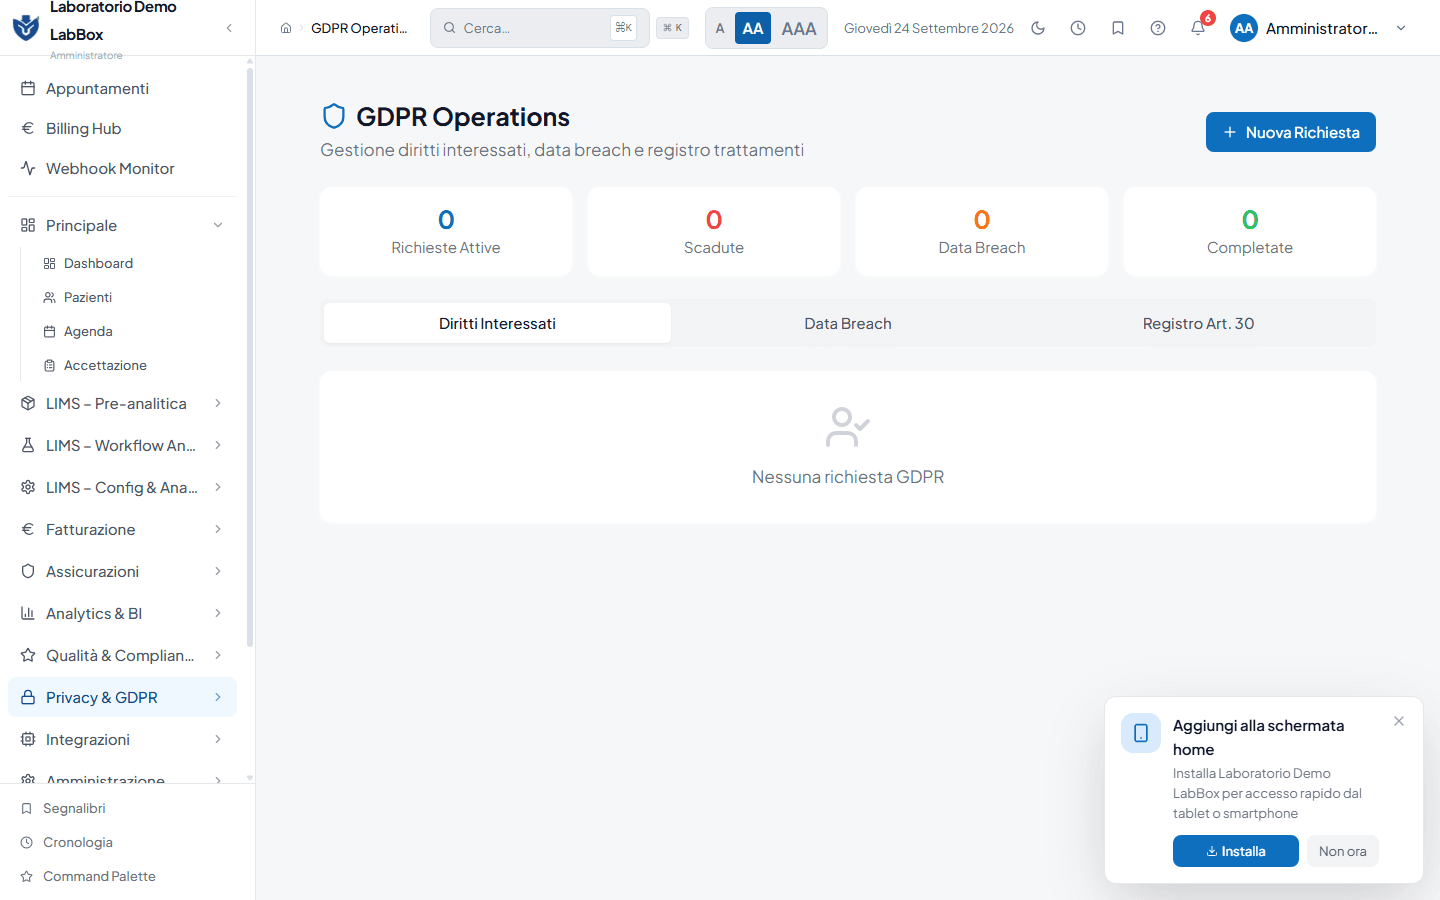
Task: Collapse the Principale section
Action: tap(122, 225)
